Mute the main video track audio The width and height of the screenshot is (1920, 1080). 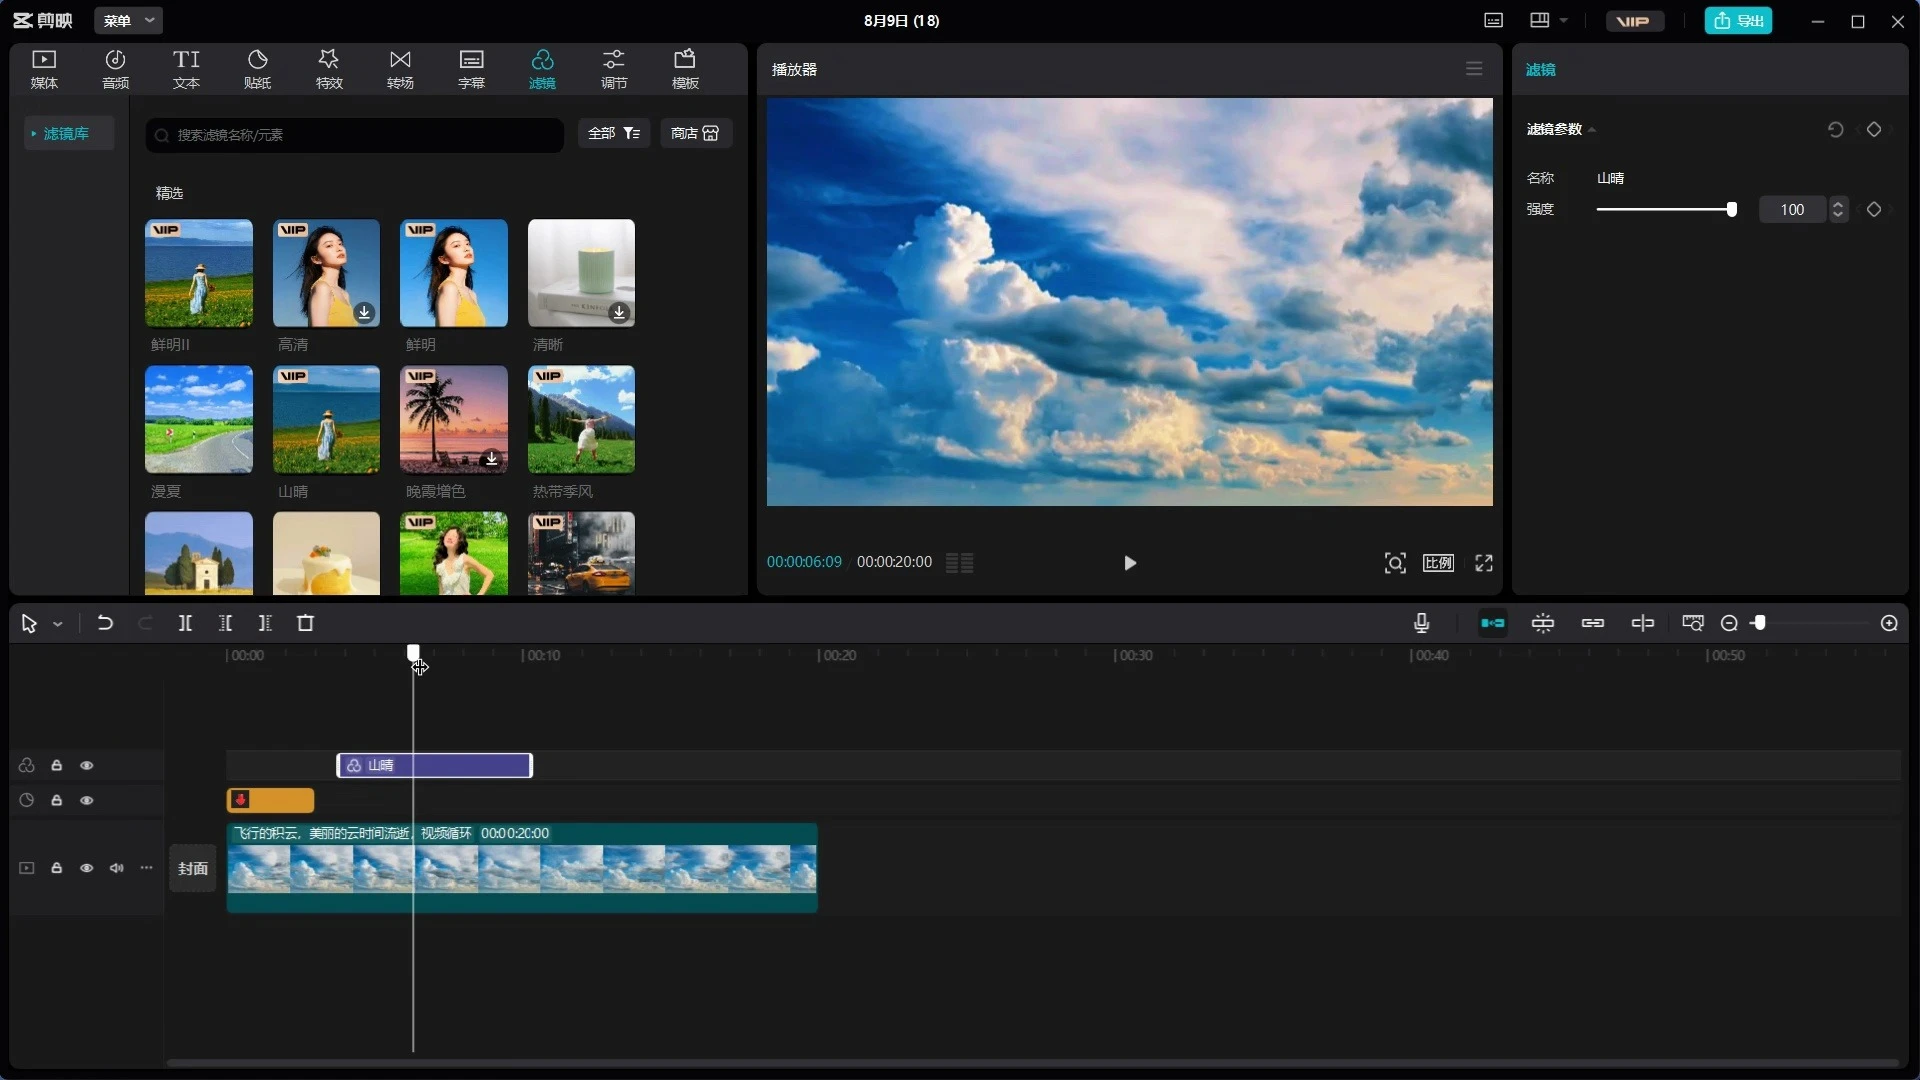click(117, 868)
